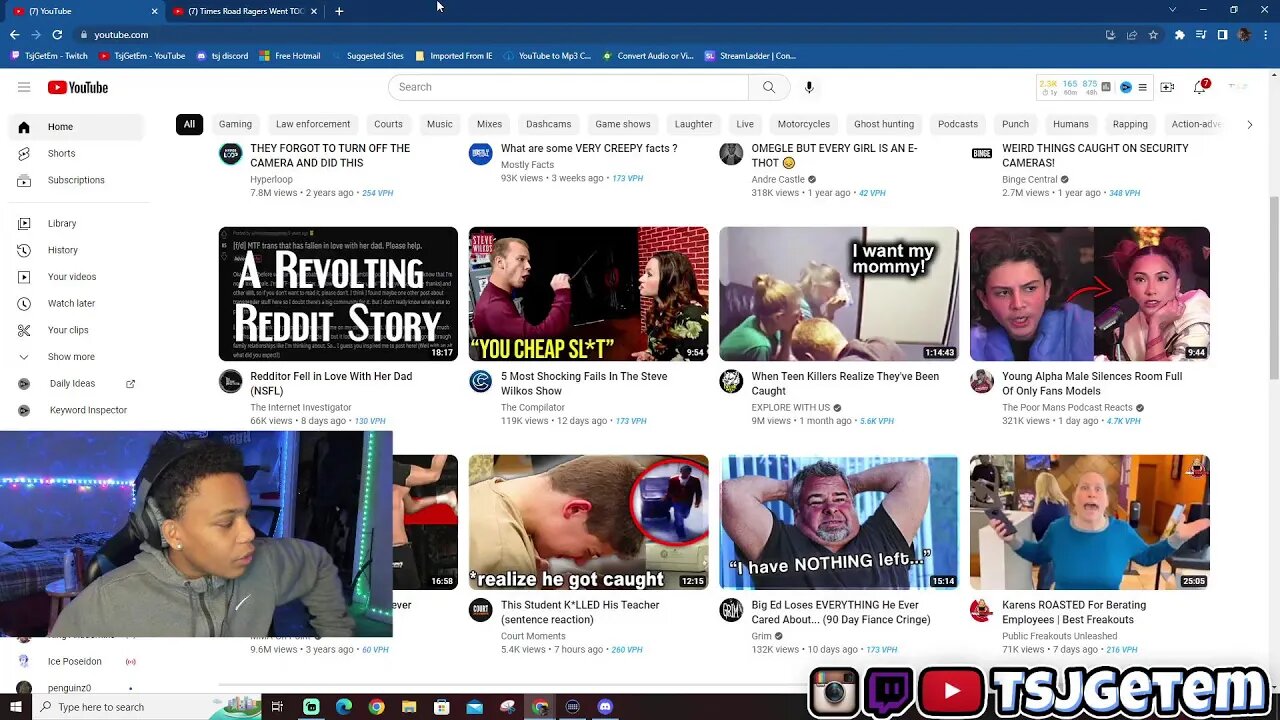
Task: Open Microsoft Edge from the taskbar
Action: pyautogui.click(x=344, y=707)
